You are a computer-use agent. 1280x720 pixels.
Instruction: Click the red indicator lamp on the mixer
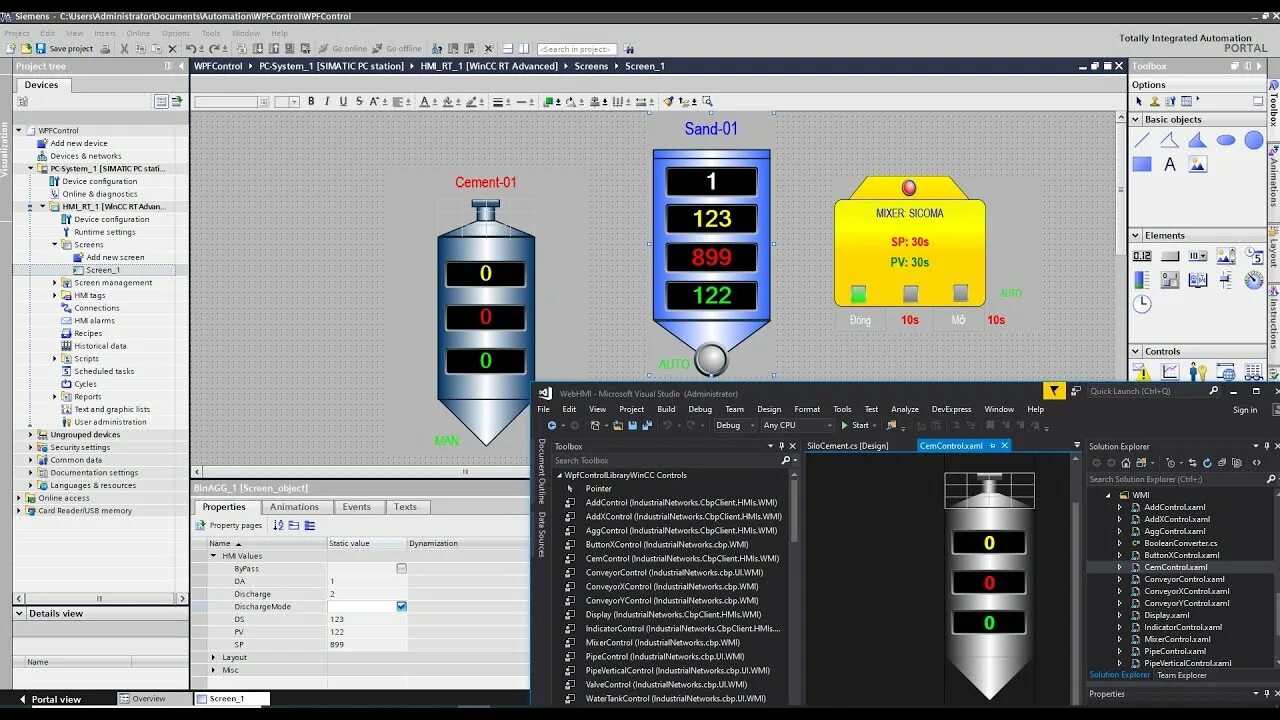coord(909,188)
